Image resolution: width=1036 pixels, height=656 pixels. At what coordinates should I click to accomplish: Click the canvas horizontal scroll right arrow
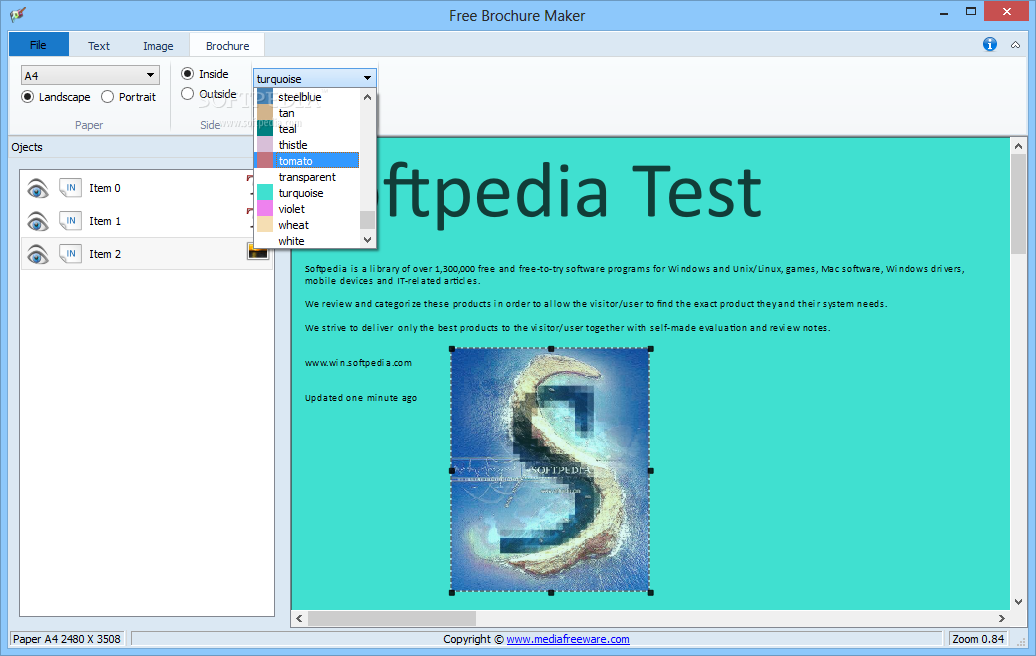click(x=1002, y=618)
